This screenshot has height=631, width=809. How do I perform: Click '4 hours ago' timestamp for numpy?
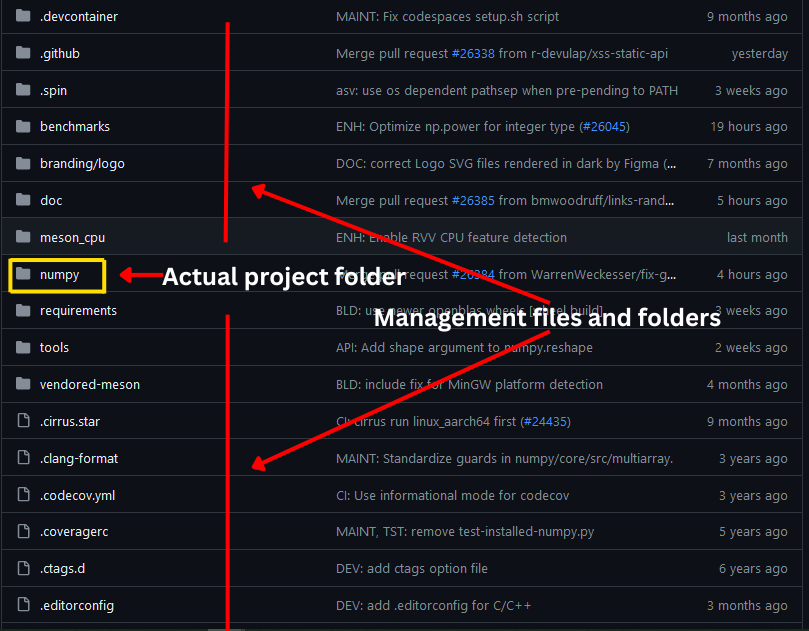pos(752,275)
